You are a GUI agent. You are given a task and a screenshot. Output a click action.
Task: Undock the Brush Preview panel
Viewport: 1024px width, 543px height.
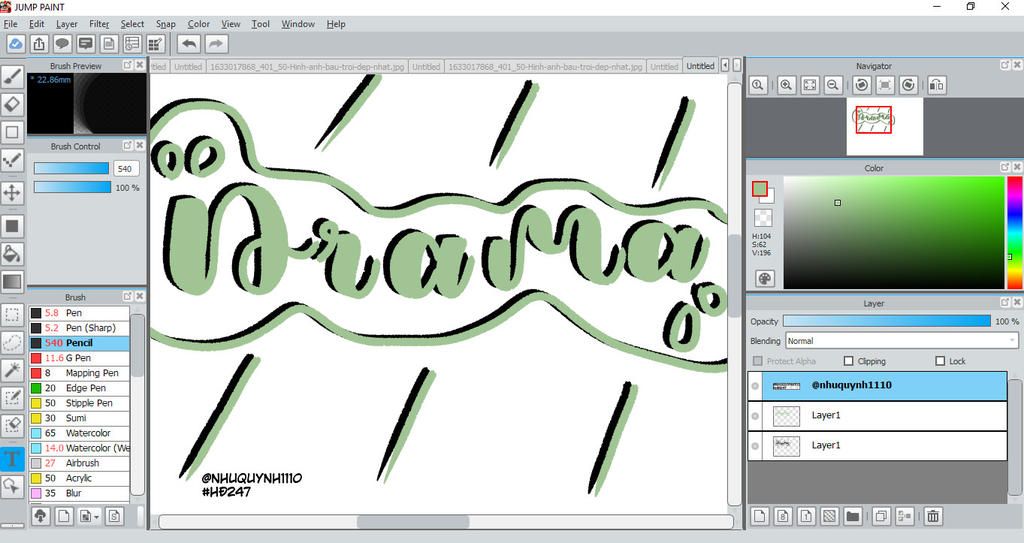coord(127,65)
